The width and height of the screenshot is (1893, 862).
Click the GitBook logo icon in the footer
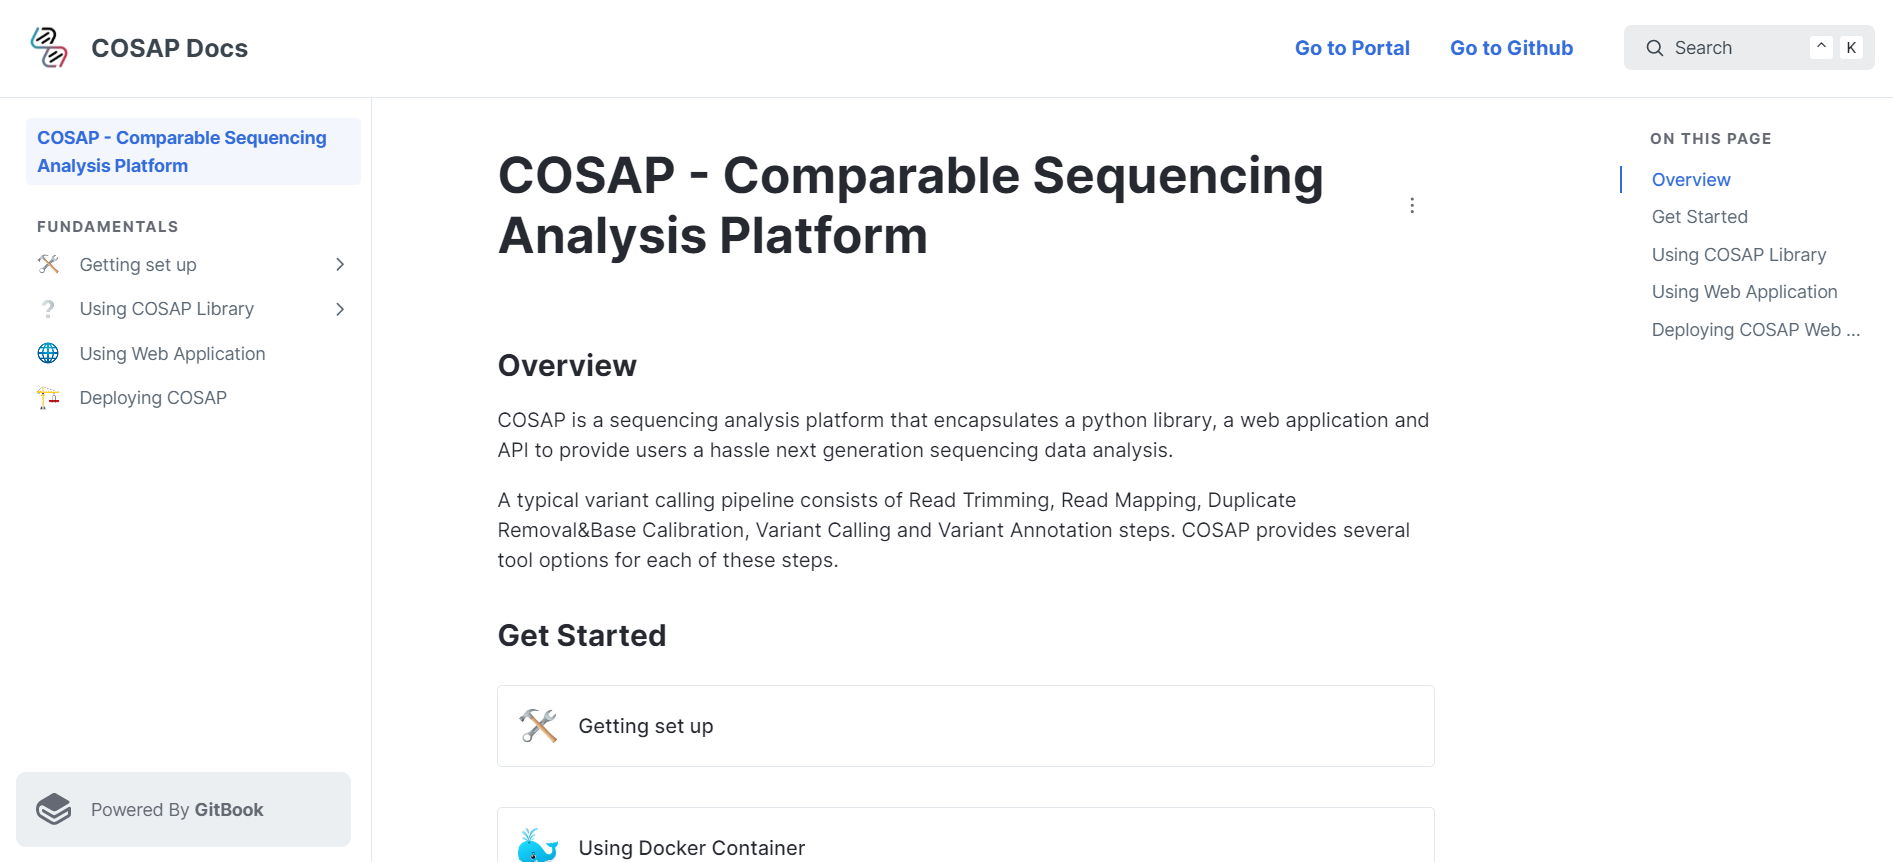coord(54,809)
